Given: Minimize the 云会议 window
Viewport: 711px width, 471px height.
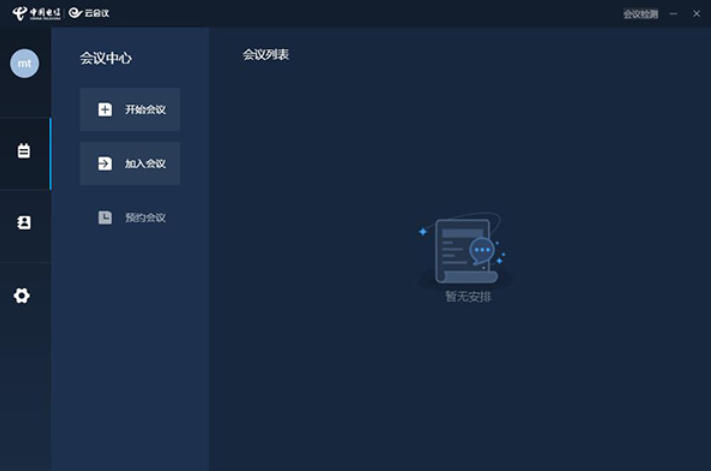Looking at the screenshot, I should 674,14.
